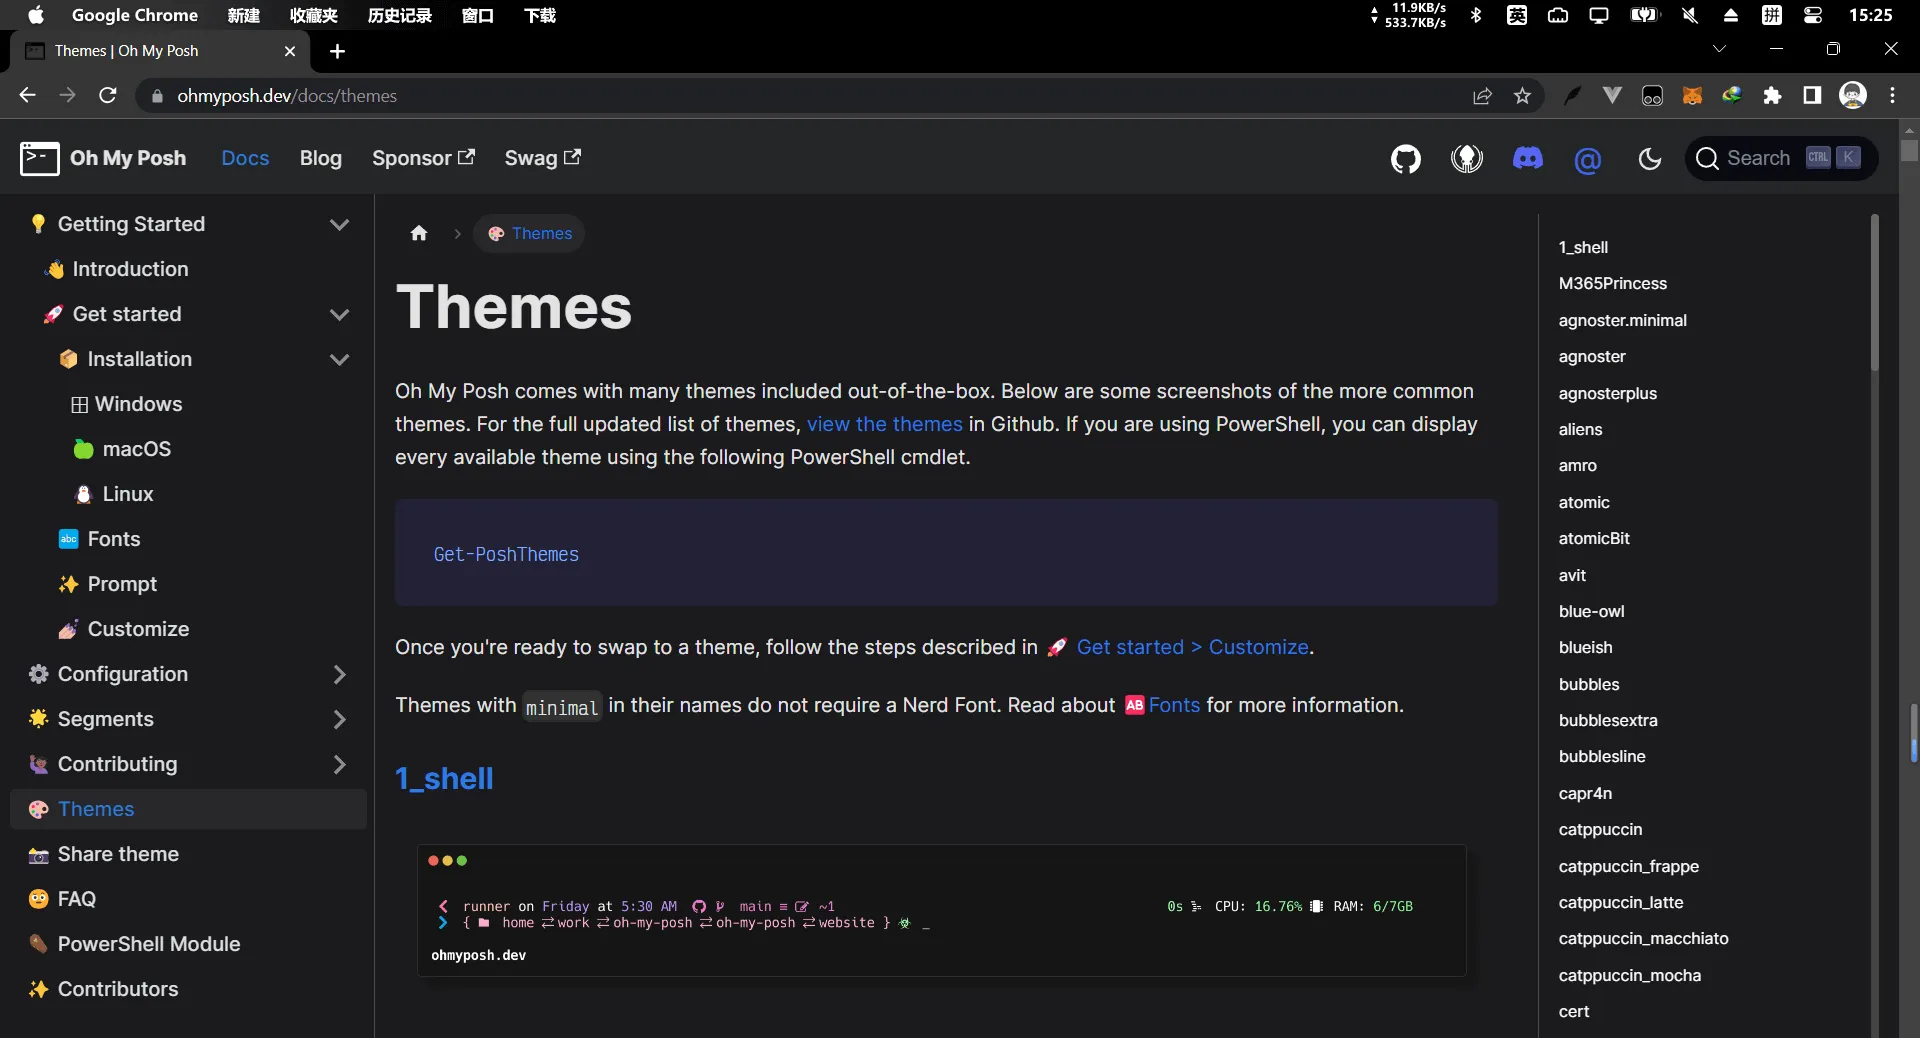The width and height of the screenshot is (1920, 1038).
Task: Click the MetaMask fox extension icon
Action: pyautogui.click(x=1692, y=96)
